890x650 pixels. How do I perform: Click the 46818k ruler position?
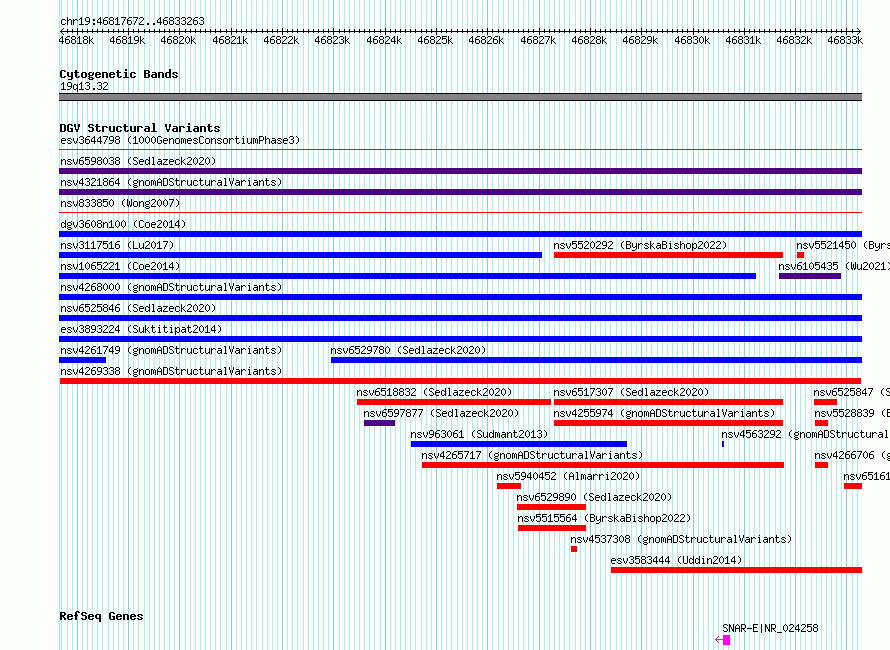[77, 40]
